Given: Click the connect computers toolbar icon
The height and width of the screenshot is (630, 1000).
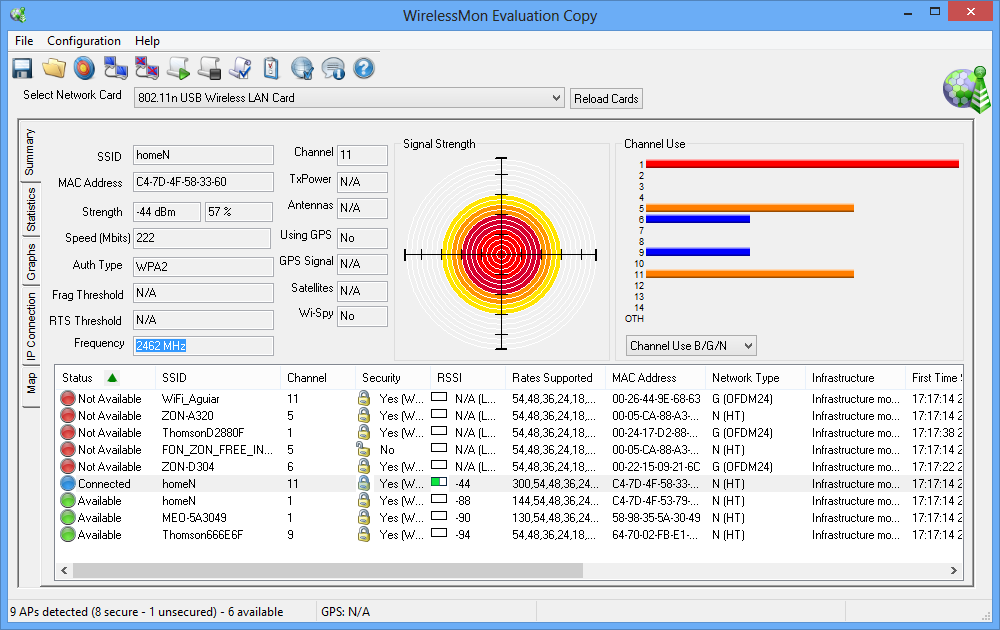Looking at the screenshot, I should (x=116, y=68).
